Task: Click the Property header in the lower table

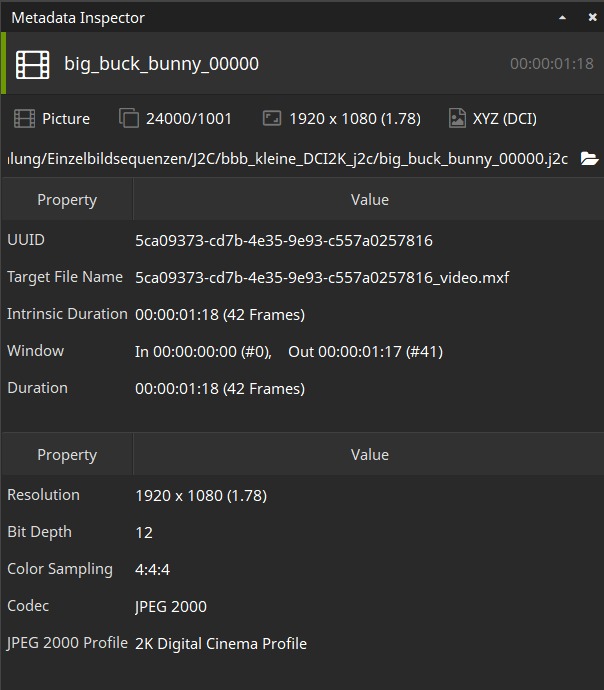Action: [67, 455]
